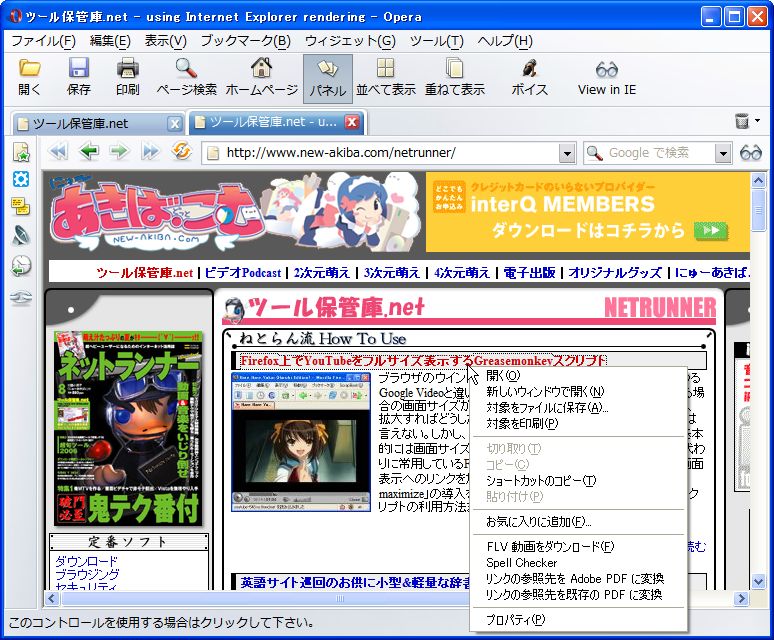
Task: Click the rewind navigation button
Action: pos(59,151)
